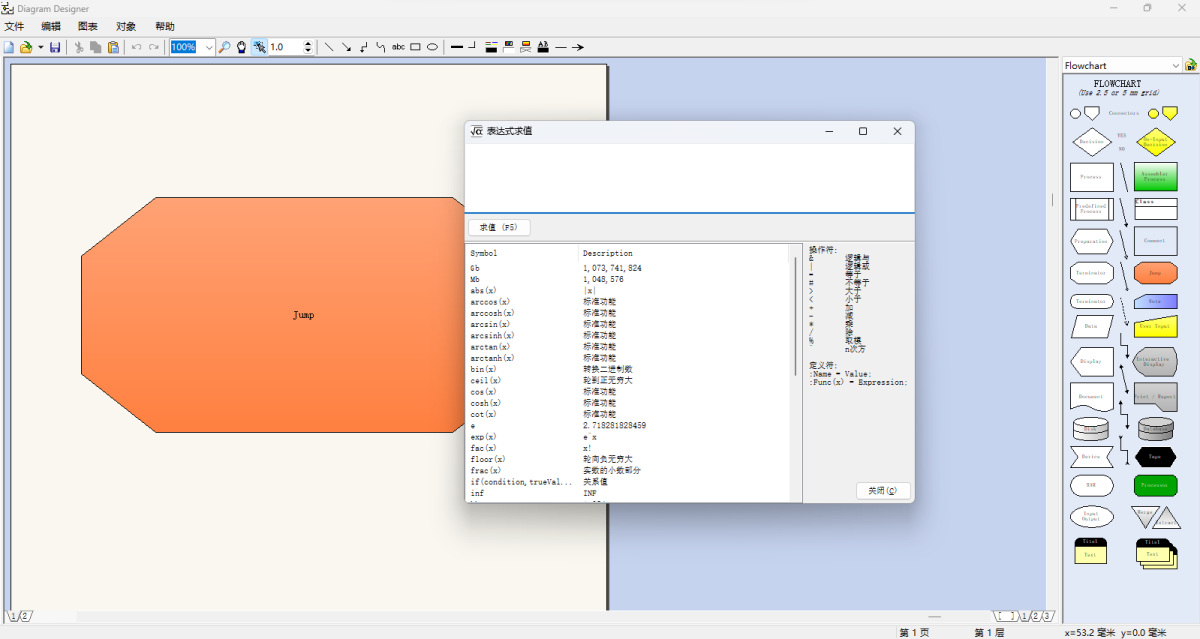
Task: Select the hand pan tool
Action: tap(241, 47)
